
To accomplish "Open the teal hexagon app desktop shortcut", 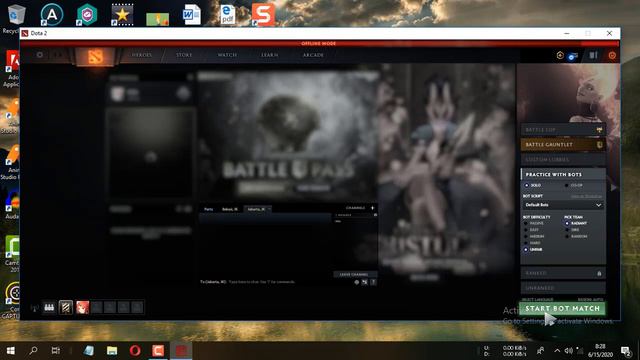I will coord(87,15).
